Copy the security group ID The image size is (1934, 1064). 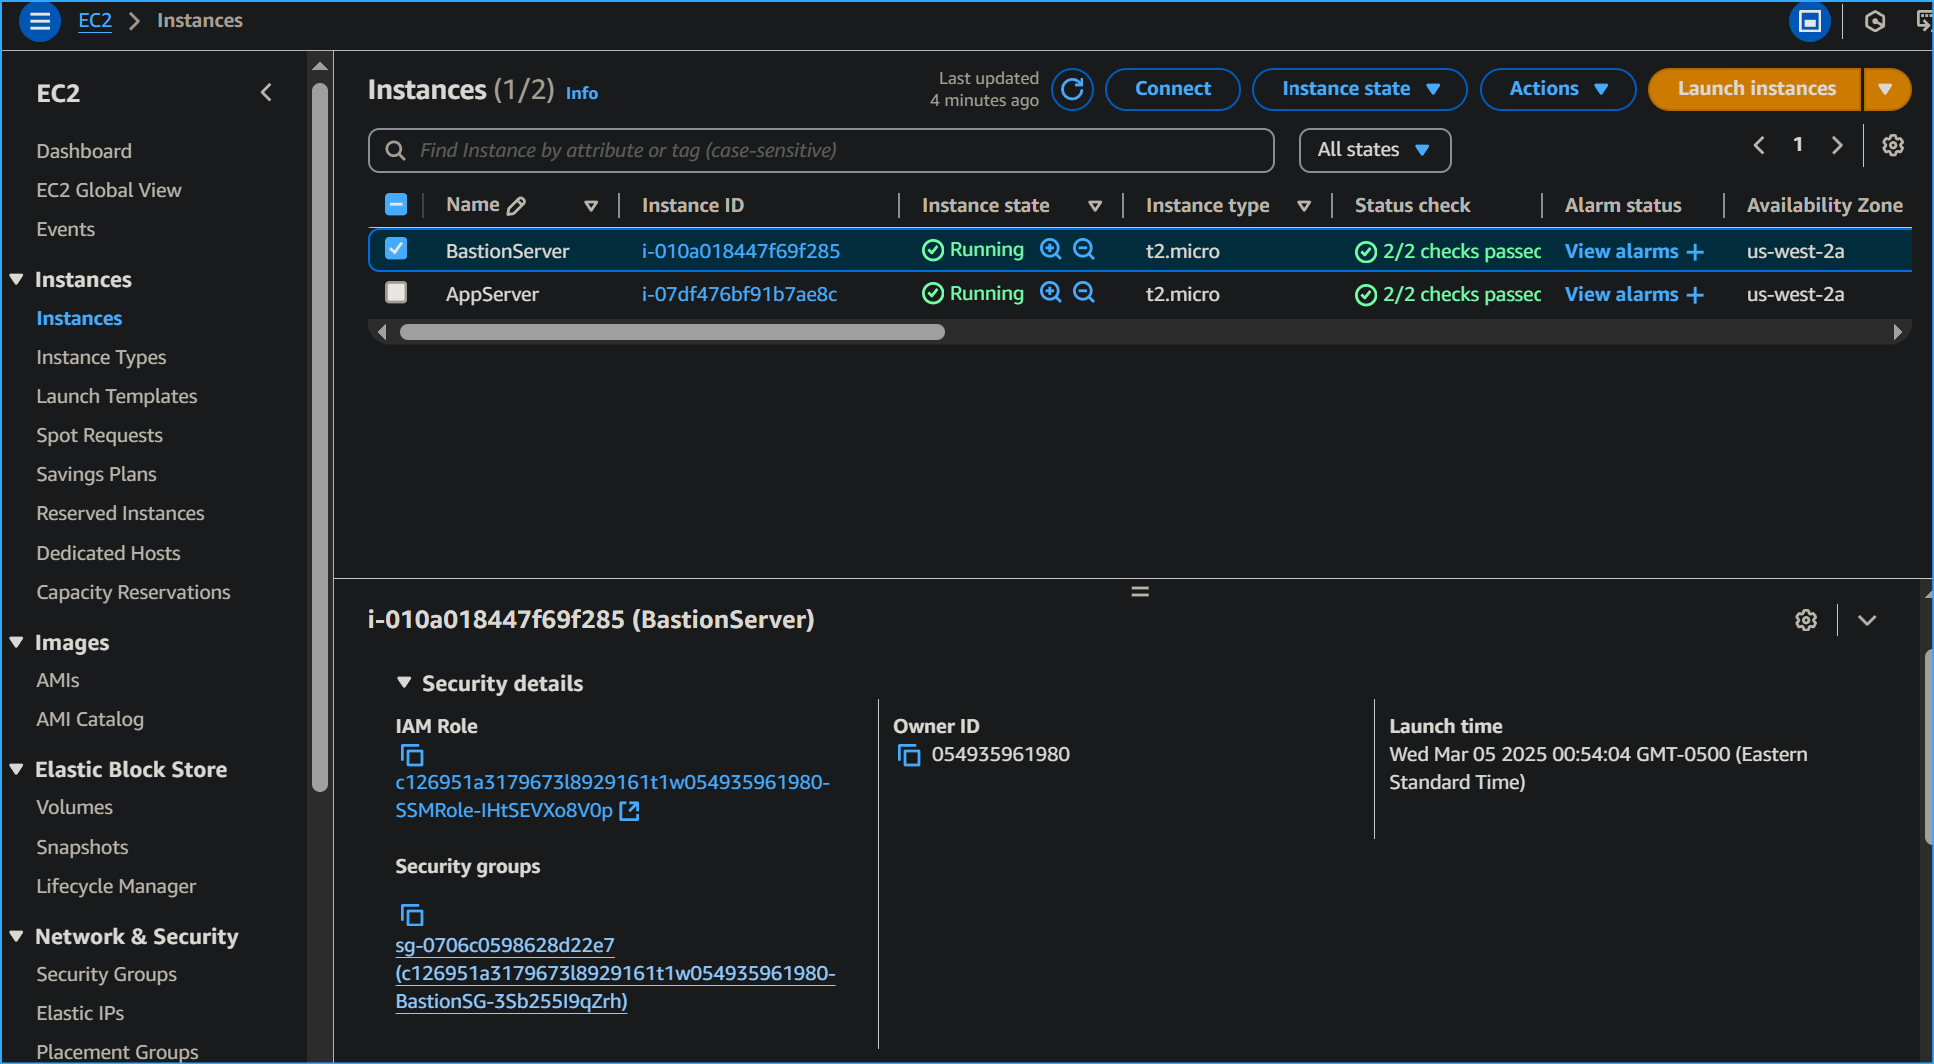413,914
